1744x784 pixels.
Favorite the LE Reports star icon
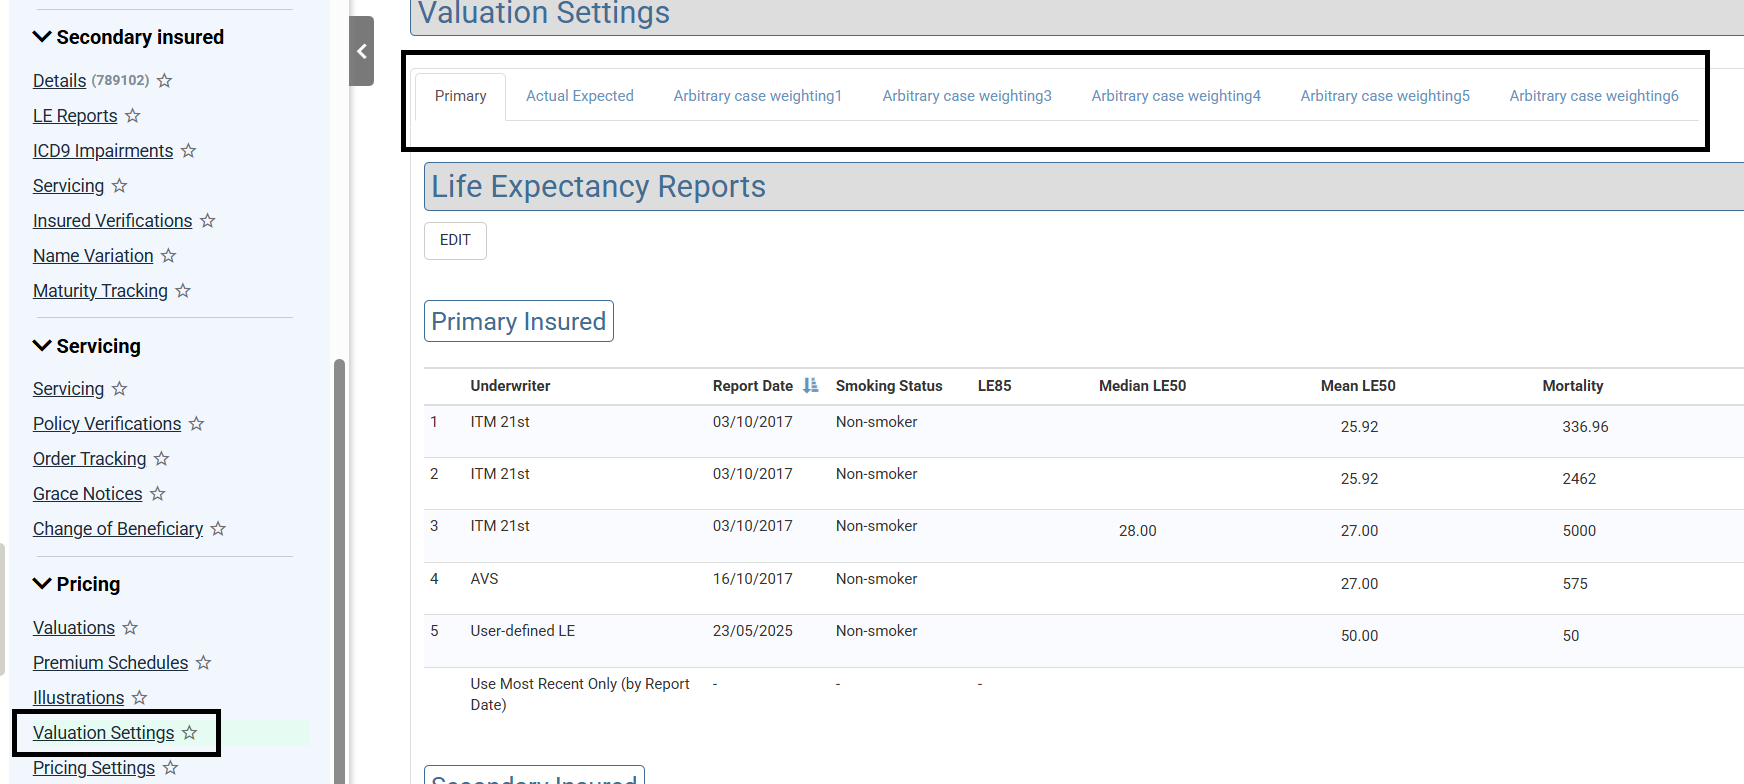coord(133,116)
